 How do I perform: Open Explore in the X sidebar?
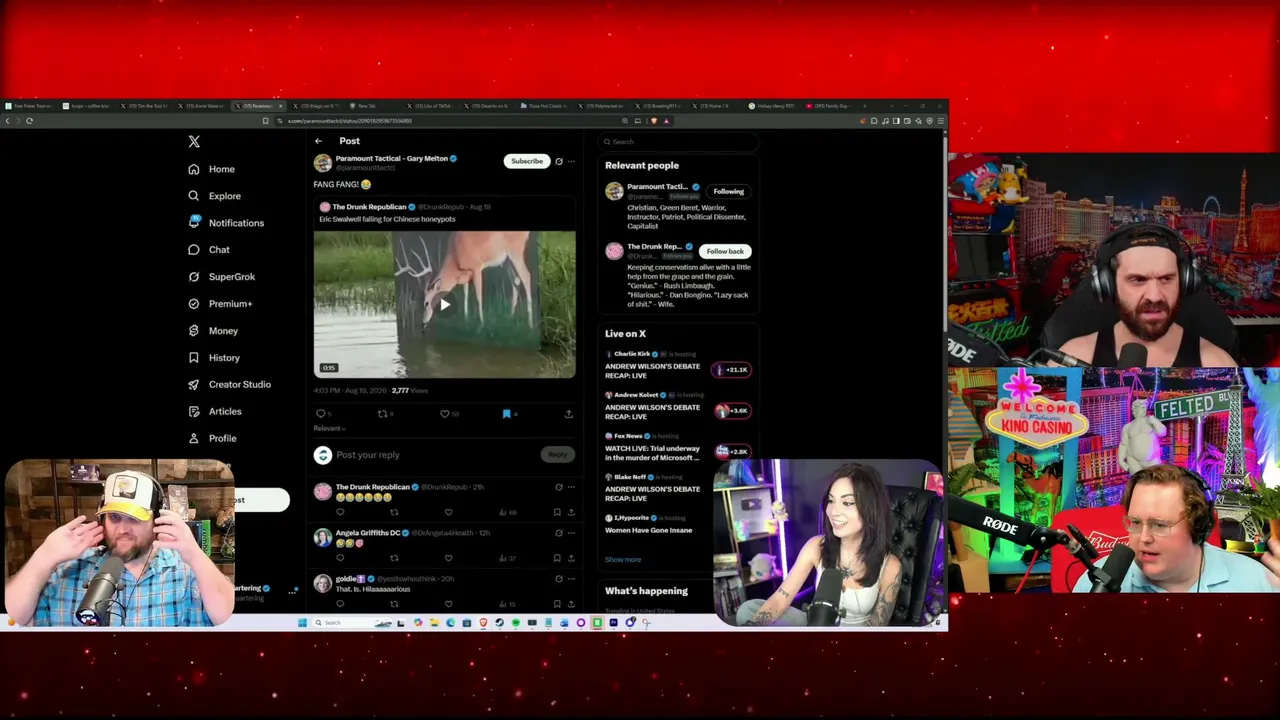215,196
